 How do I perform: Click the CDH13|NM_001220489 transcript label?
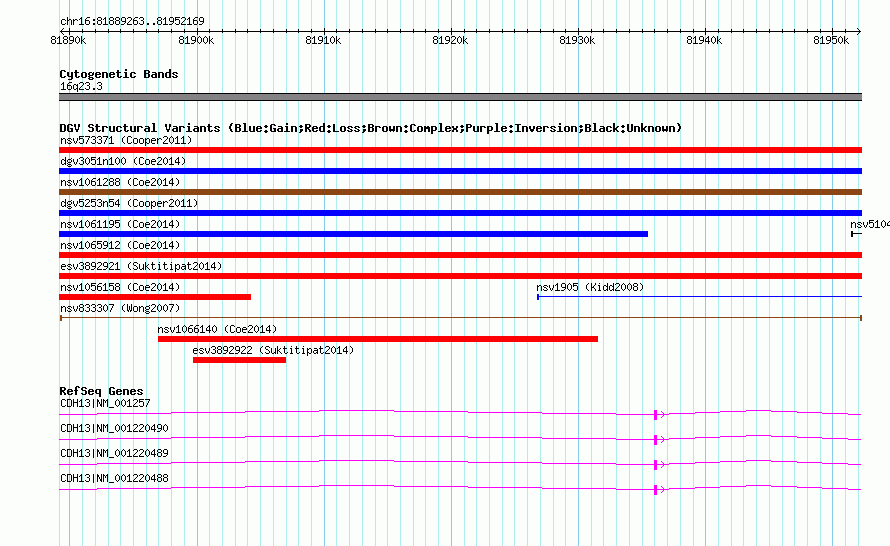[114, 453]
